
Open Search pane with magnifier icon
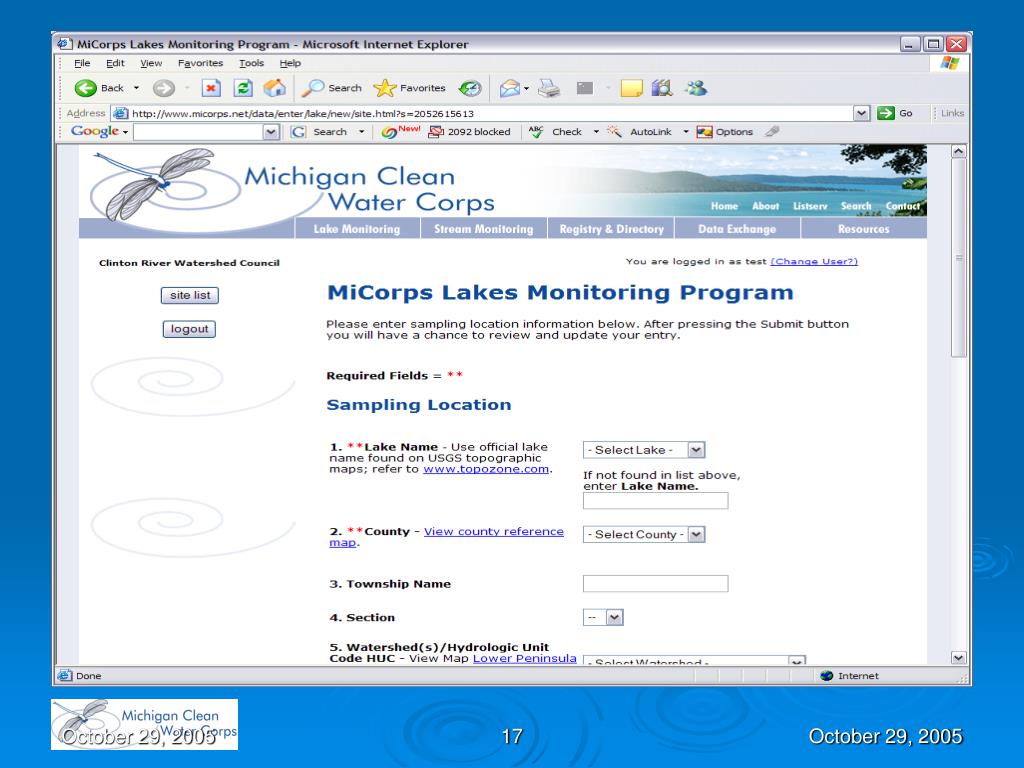[x=313, y=88]
